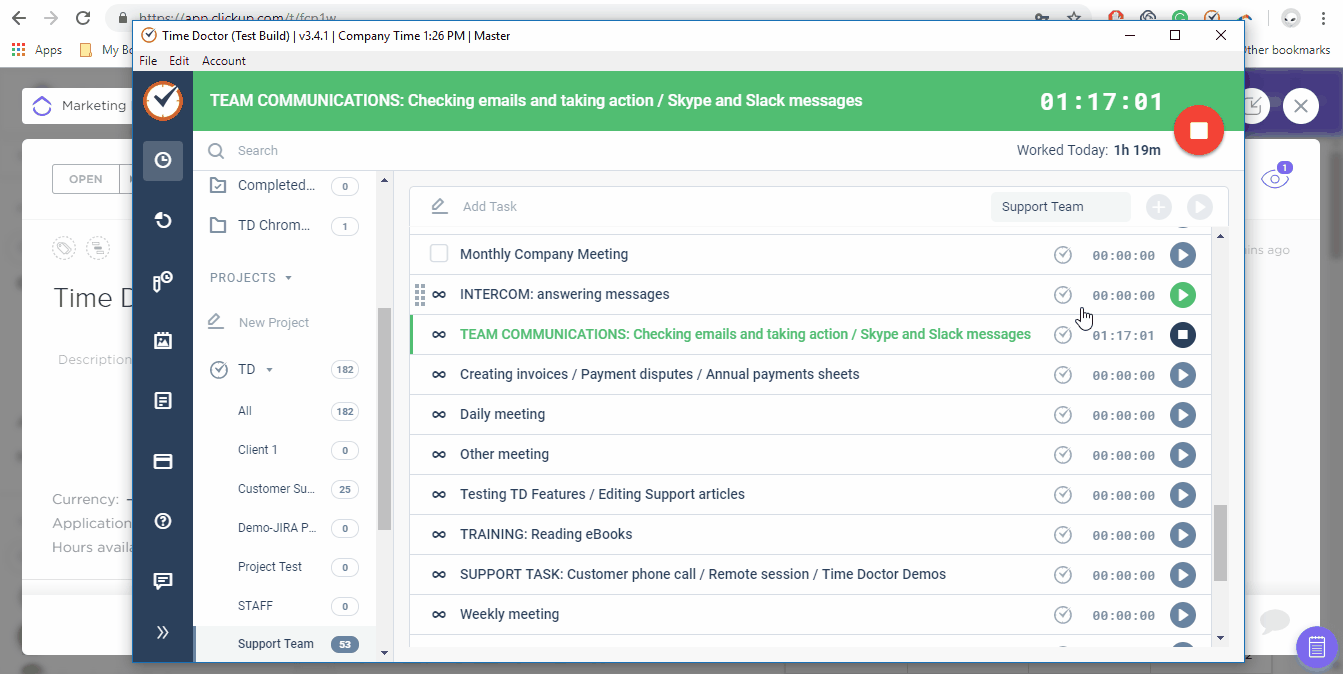
Task: Click OPEN status button in ClickUp window
Action: tap(85, 179)
